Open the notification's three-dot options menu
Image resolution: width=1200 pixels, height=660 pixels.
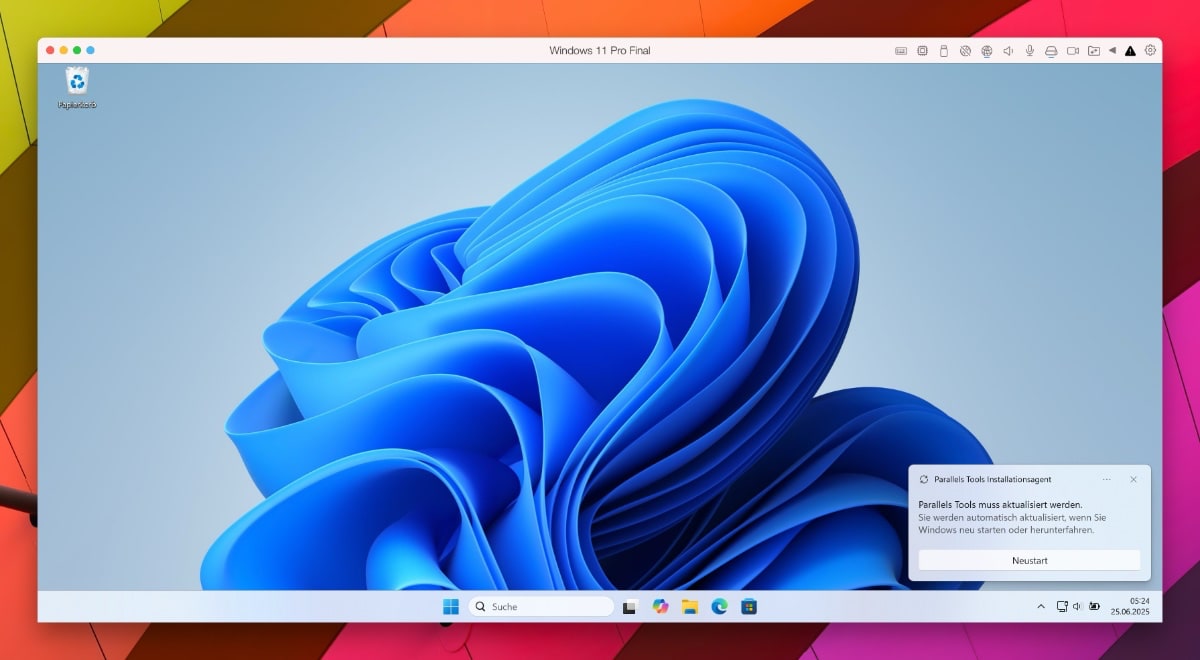coord(1106,479)
